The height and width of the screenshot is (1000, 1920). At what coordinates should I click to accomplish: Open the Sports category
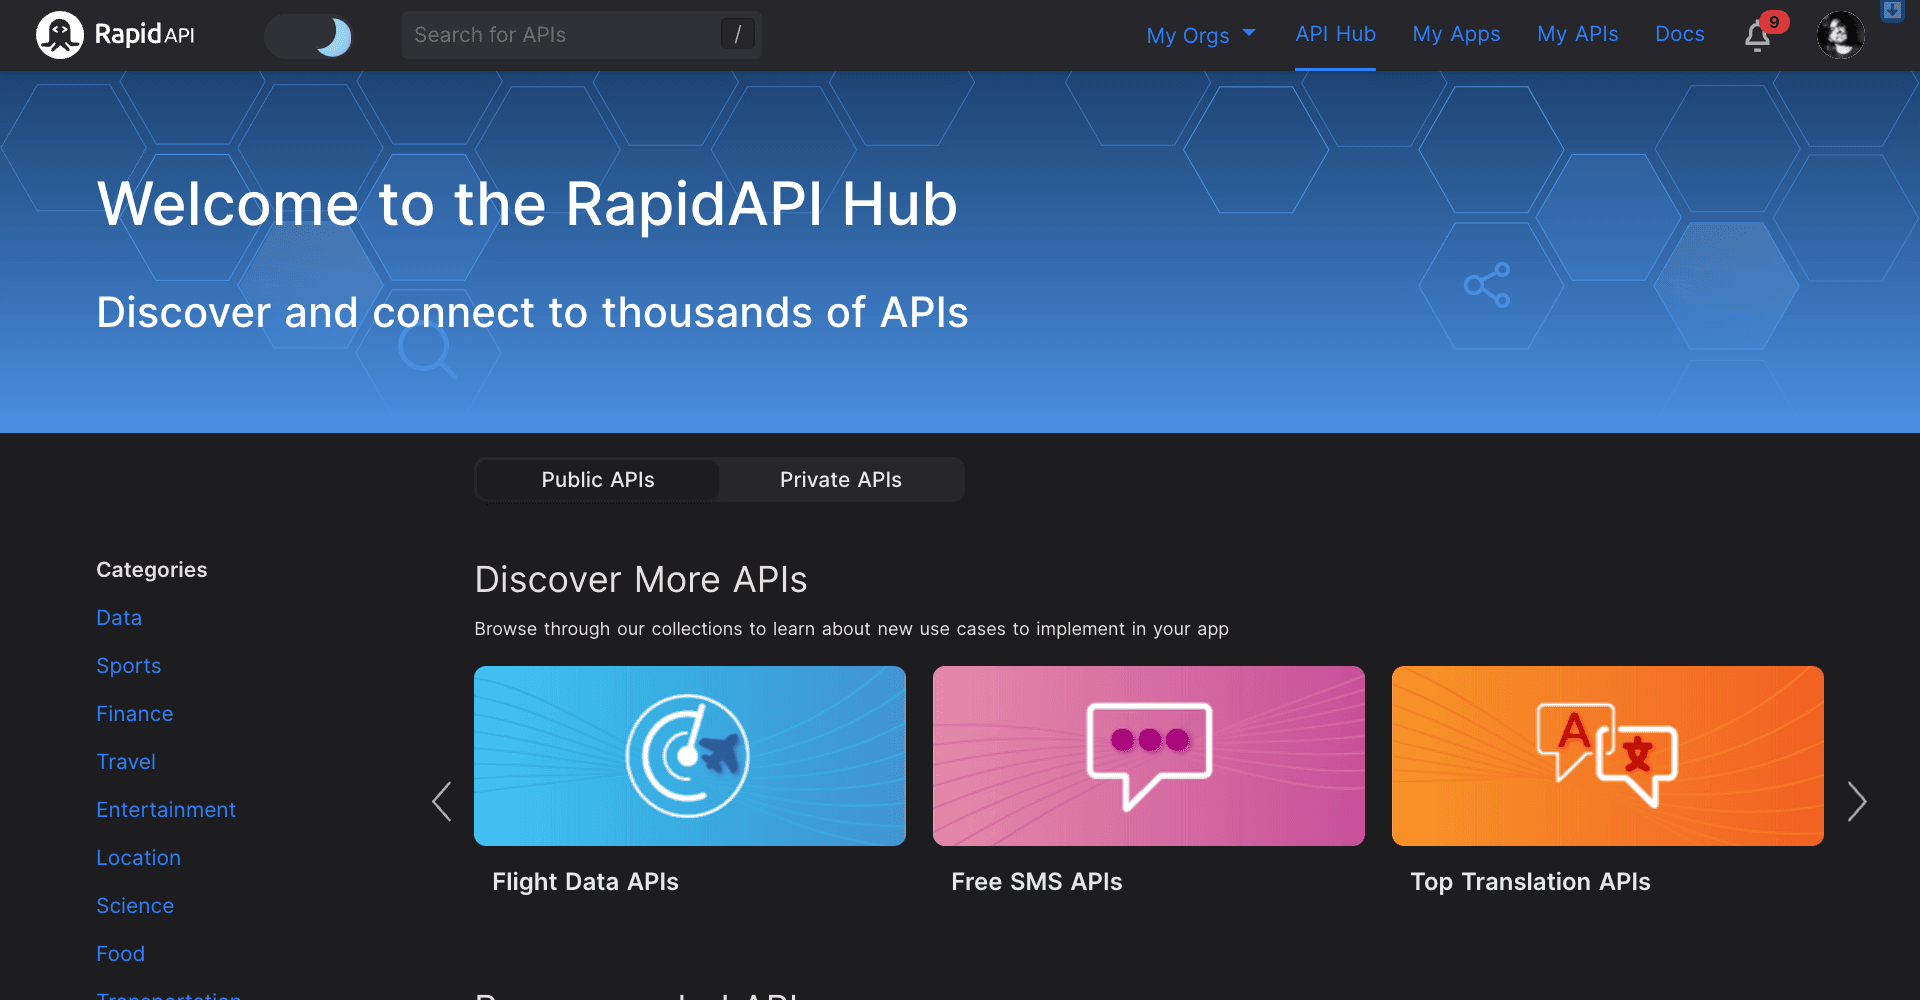click(x=128, y=666)
